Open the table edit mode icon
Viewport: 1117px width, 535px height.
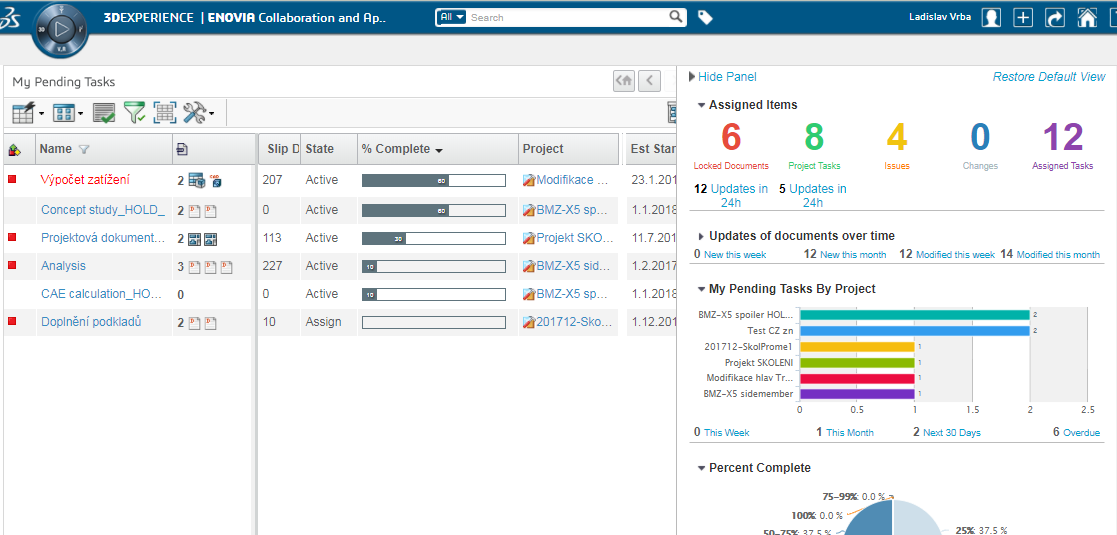(x=24, y=112)
